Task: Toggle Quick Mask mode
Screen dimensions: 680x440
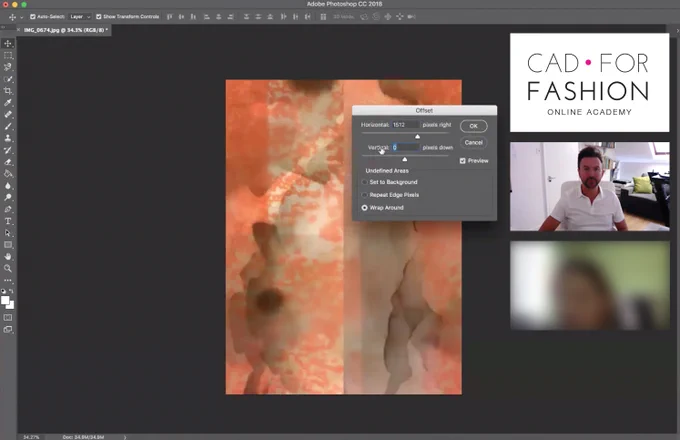Action: click(x=8, y=318)
